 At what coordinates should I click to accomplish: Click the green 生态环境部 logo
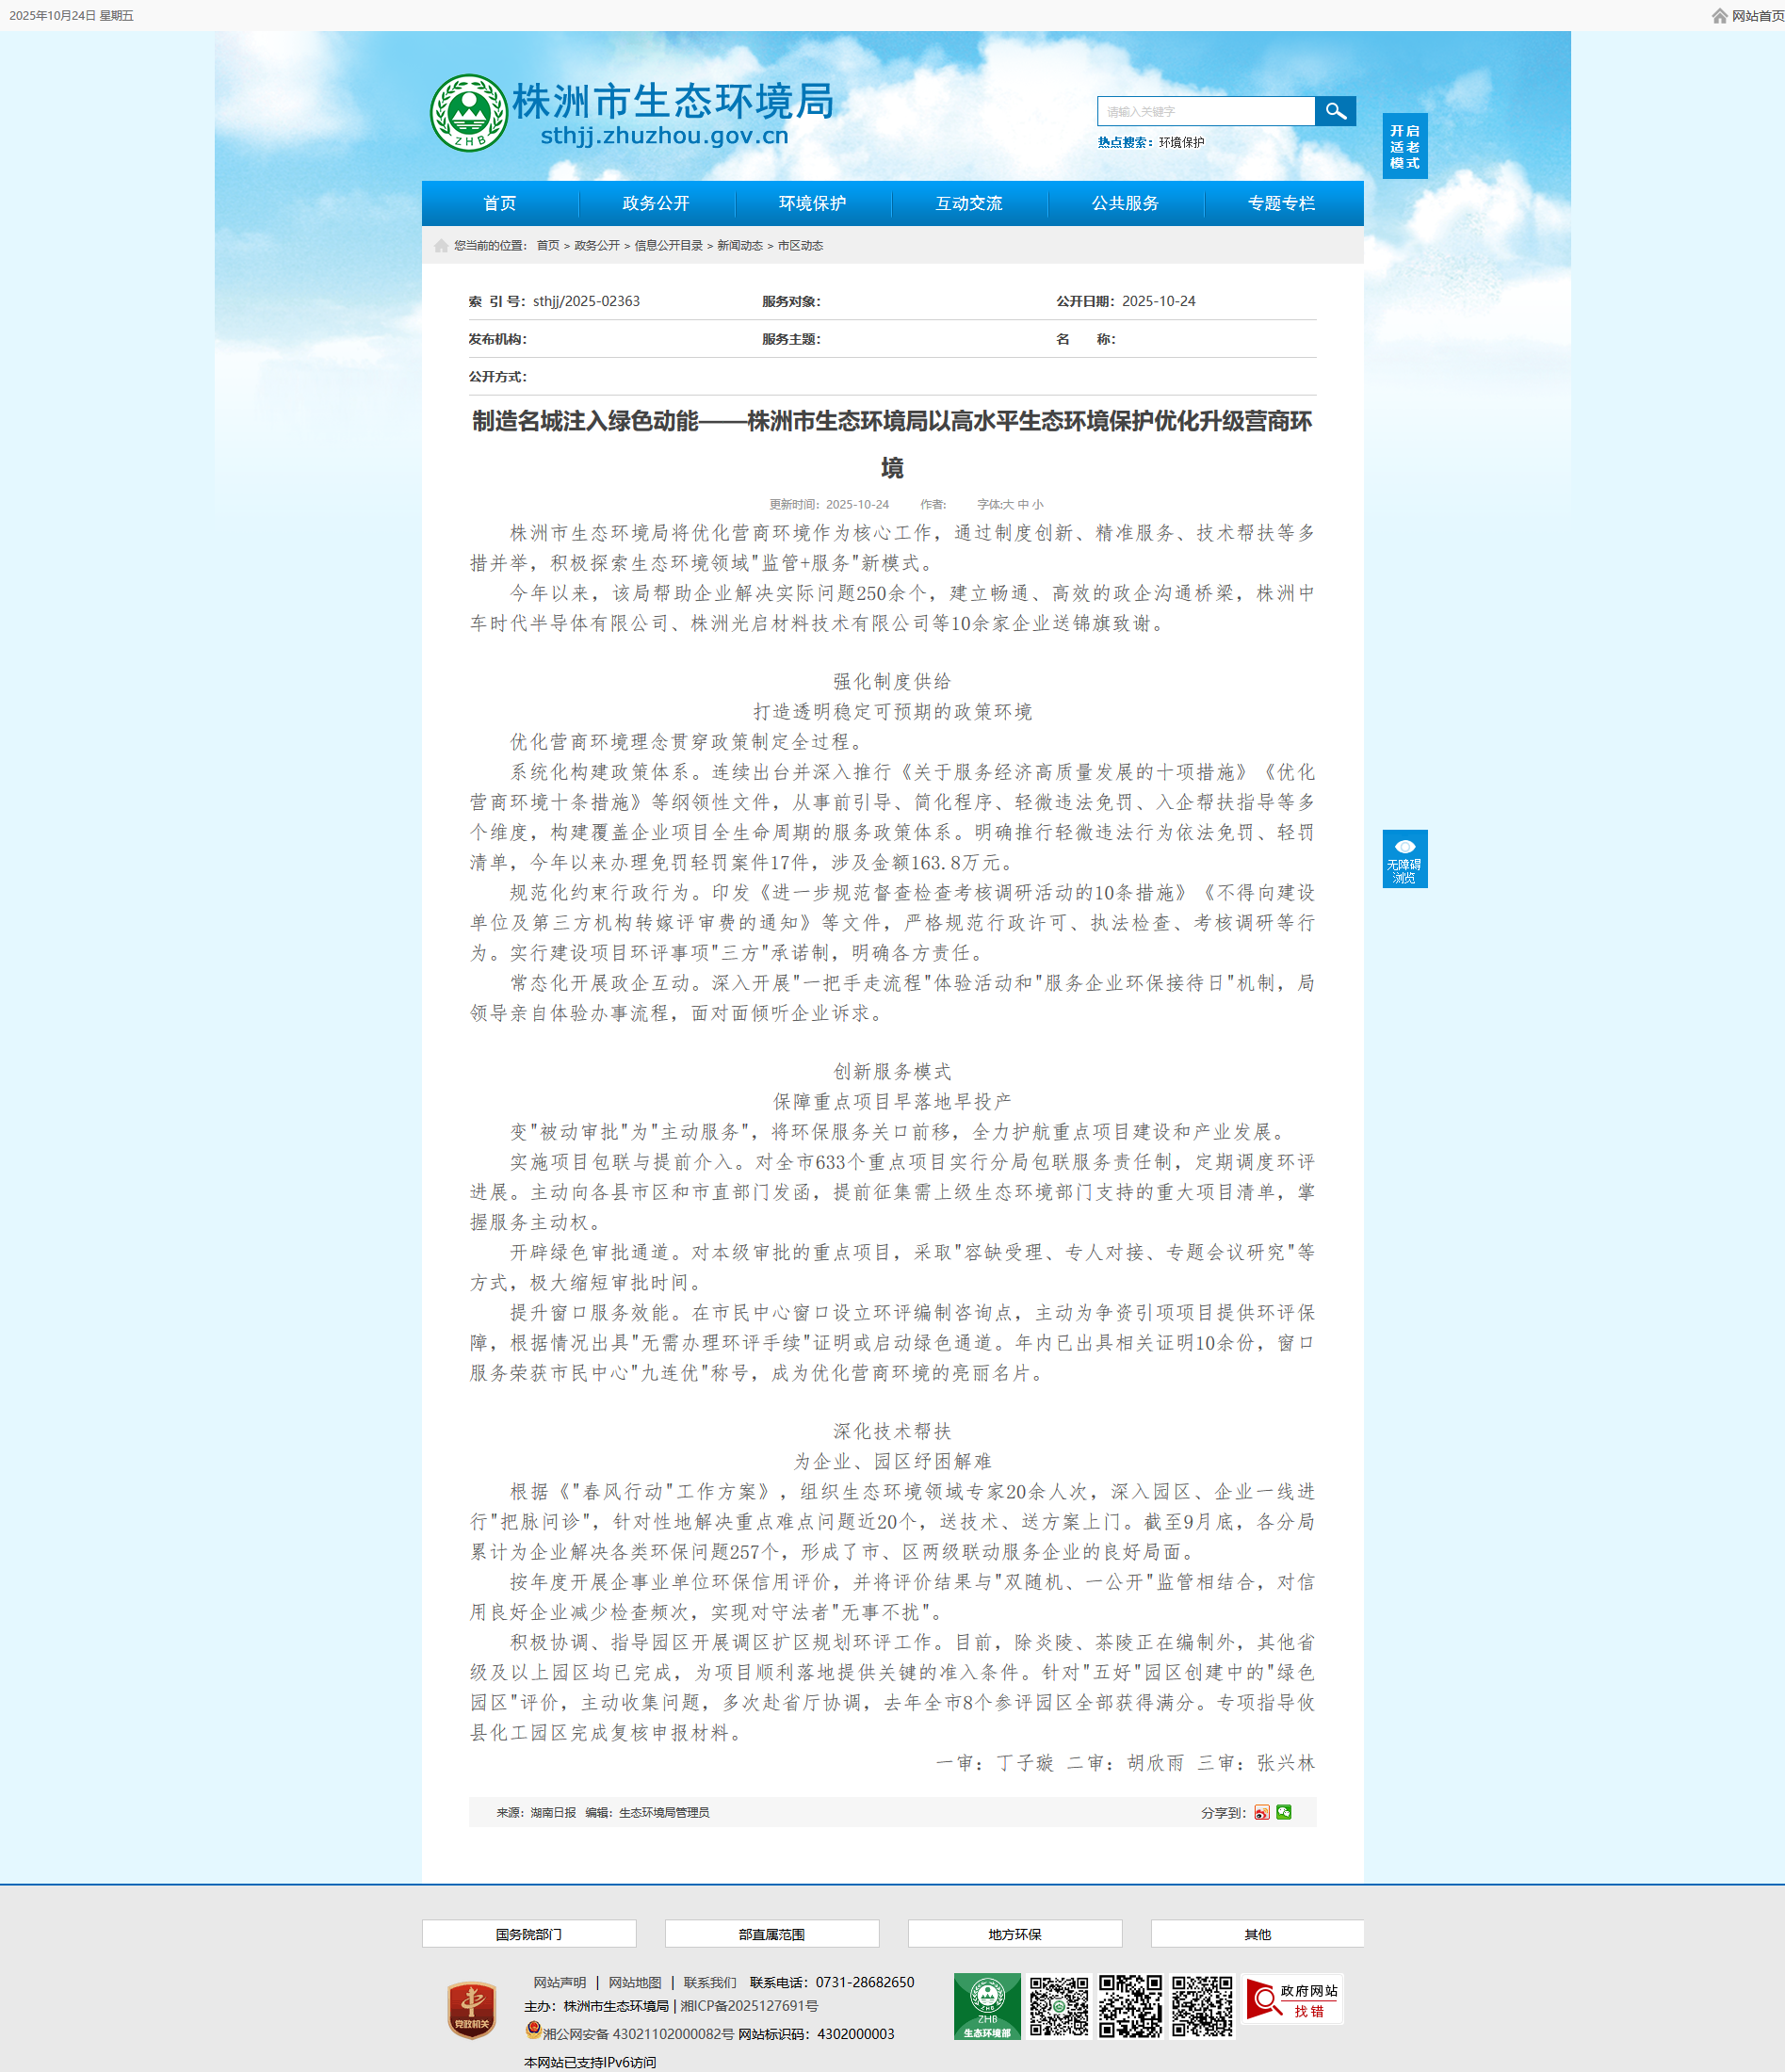pos(987,2005)
